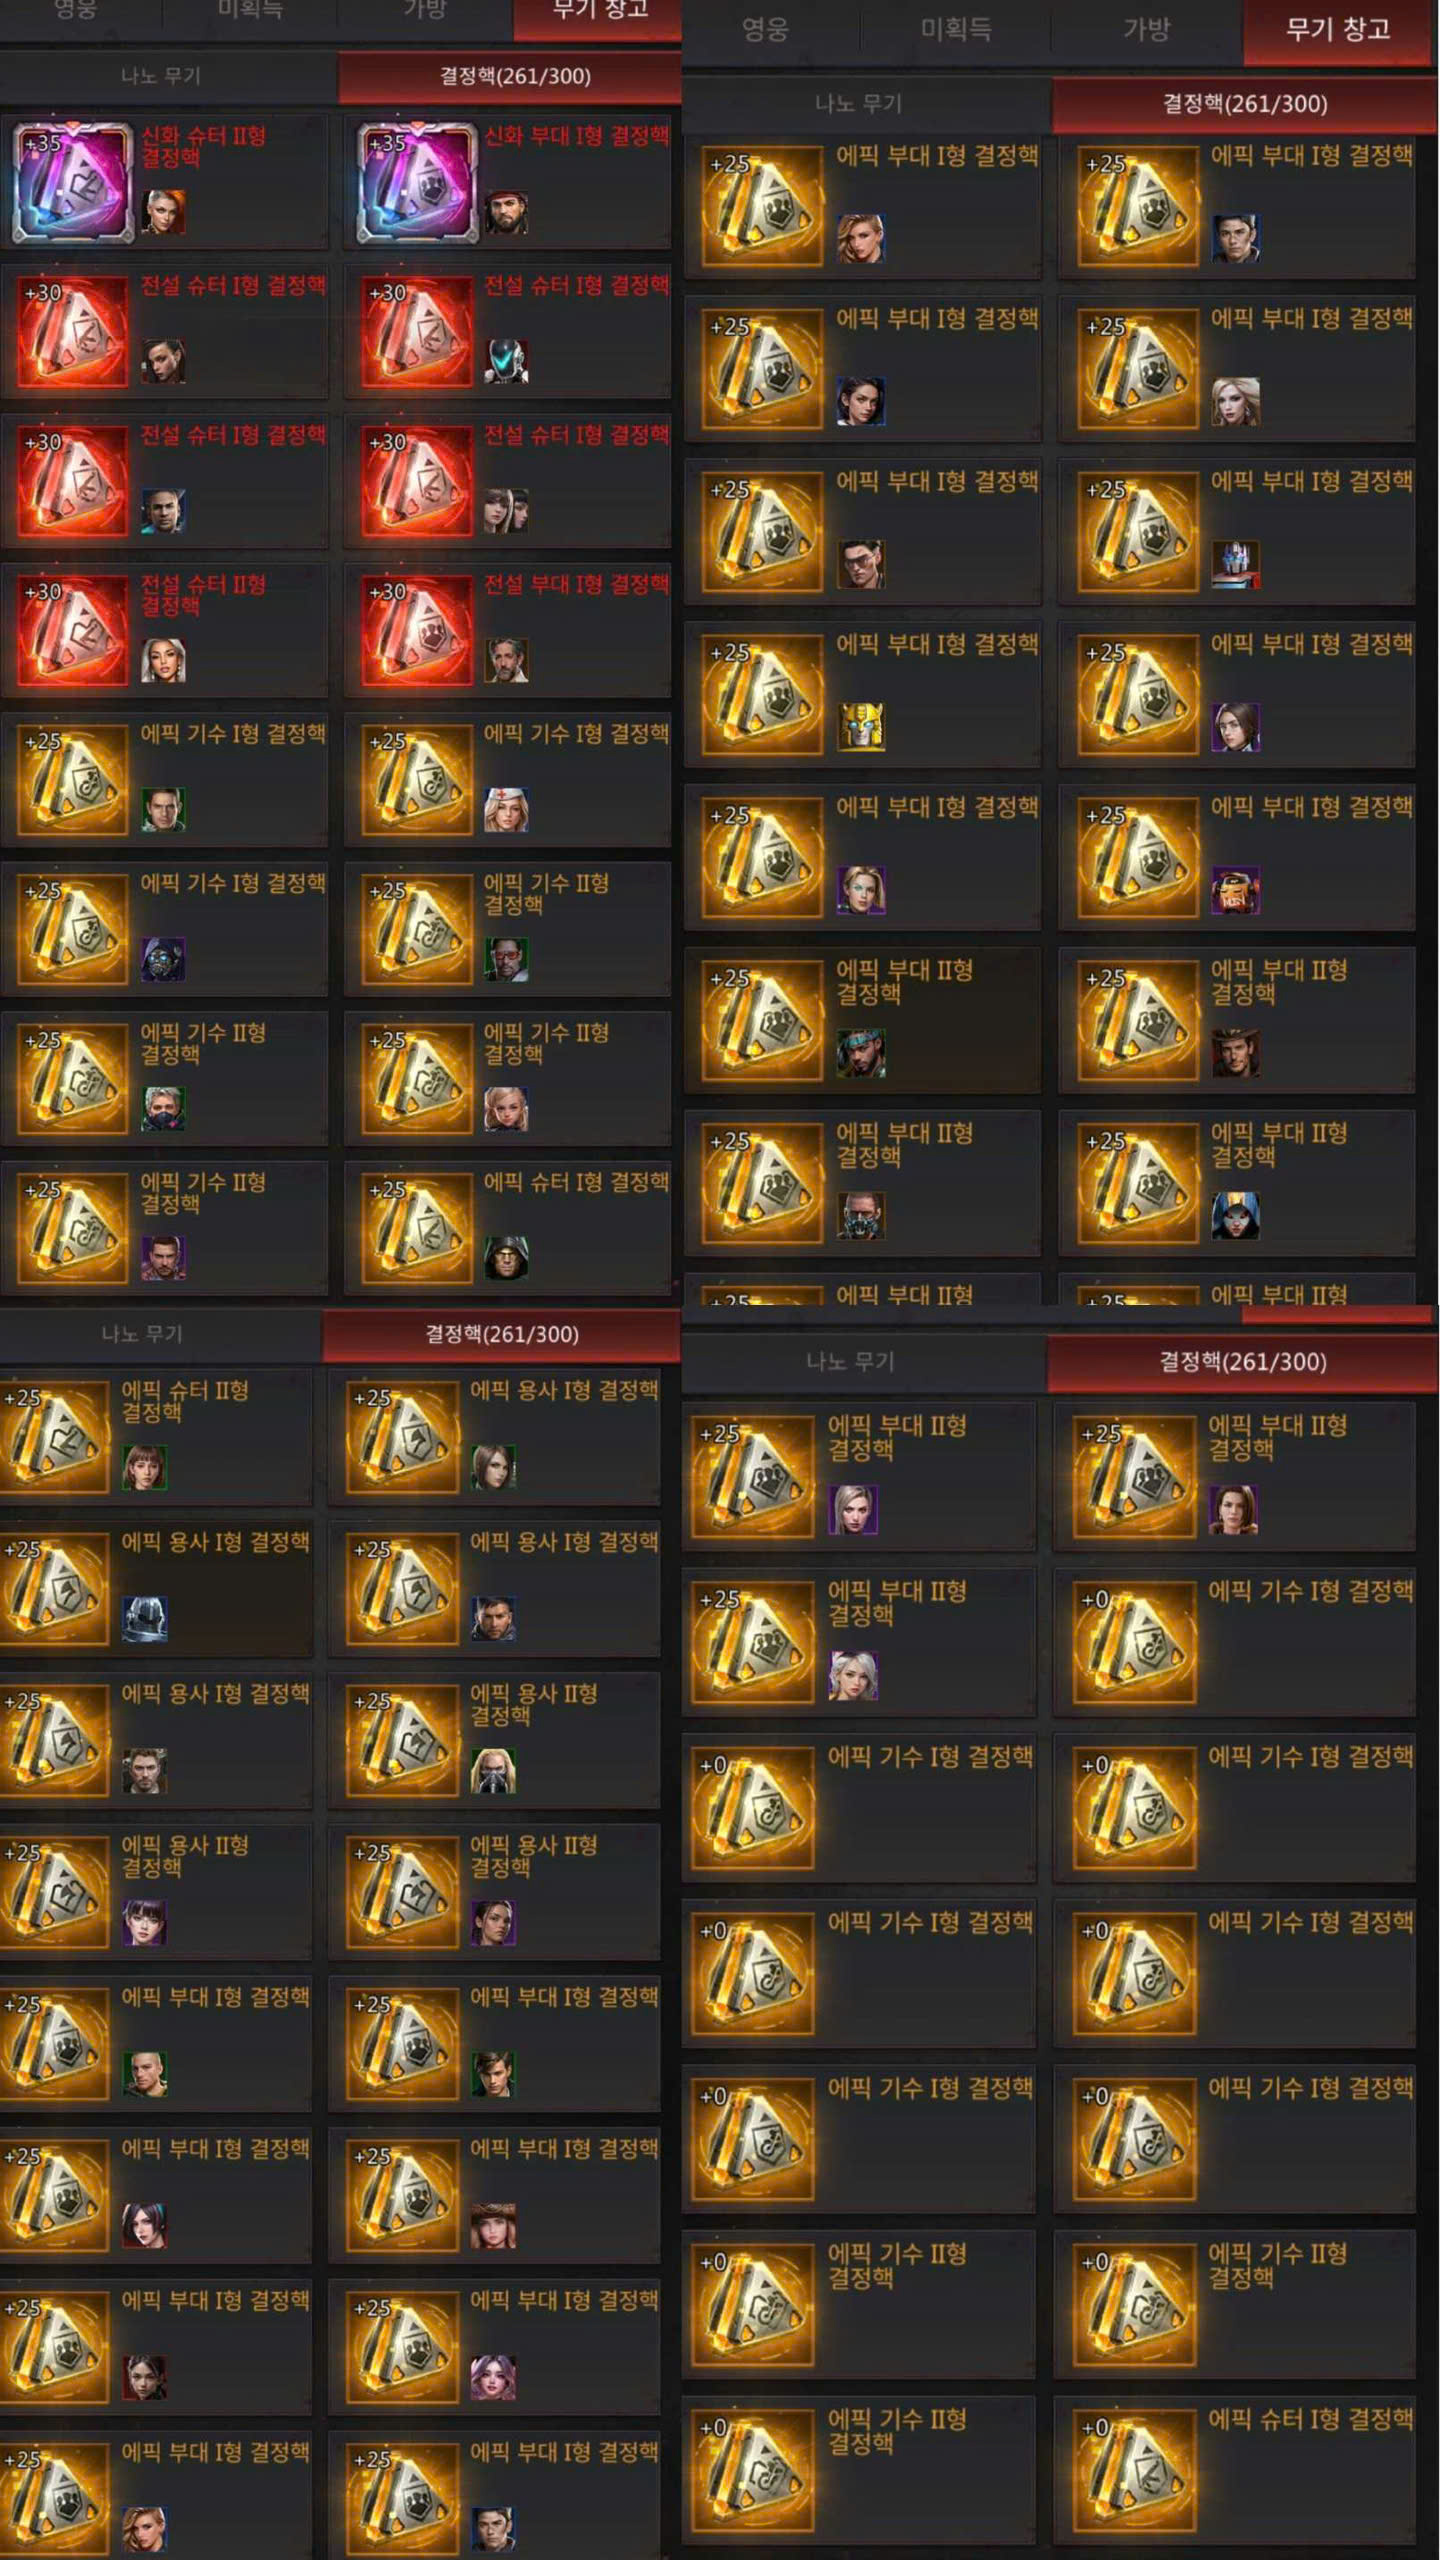
Task: Tap the nurse hero portrait
Action: pyautogui.click(x=506, y=810)
